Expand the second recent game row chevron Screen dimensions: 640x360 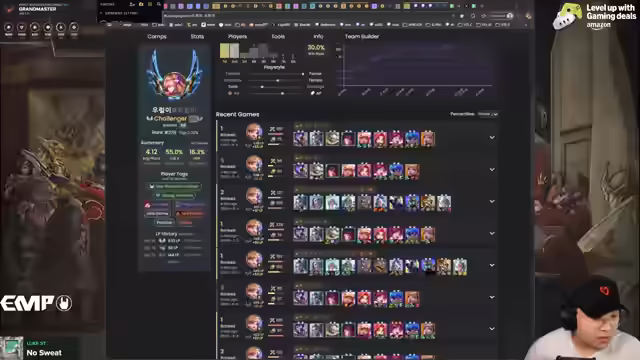pos(492,169)
